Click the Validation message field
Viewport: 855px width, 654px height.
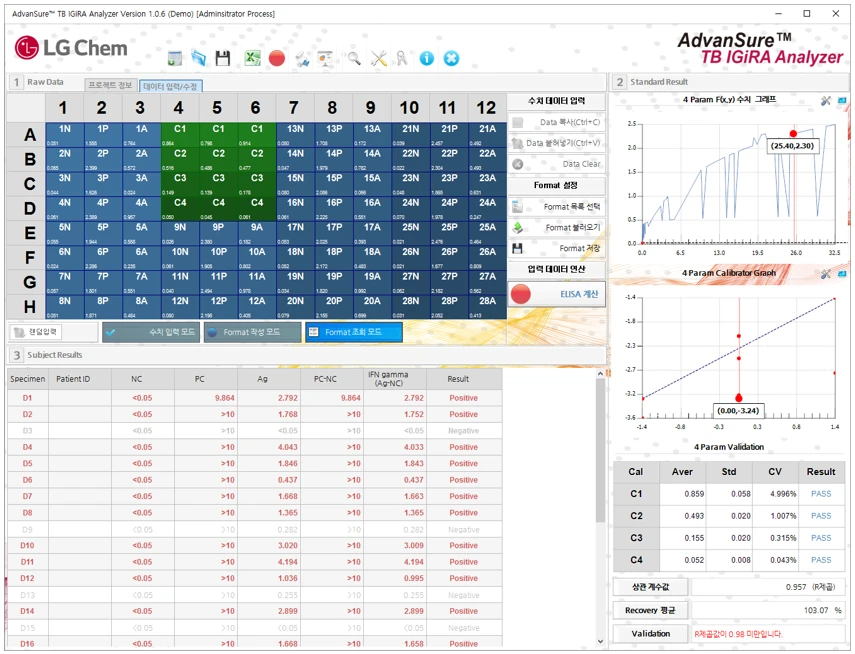768,634
